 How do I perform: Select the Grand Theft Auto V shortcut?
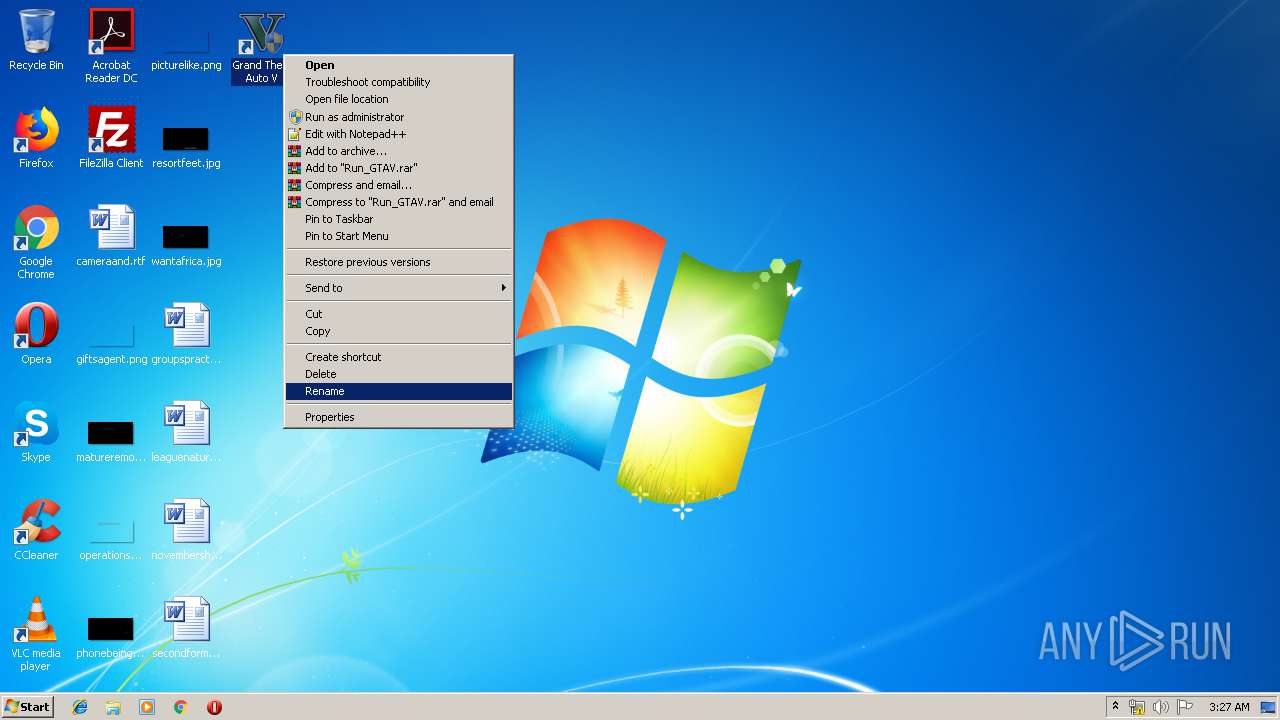[258, 46]
